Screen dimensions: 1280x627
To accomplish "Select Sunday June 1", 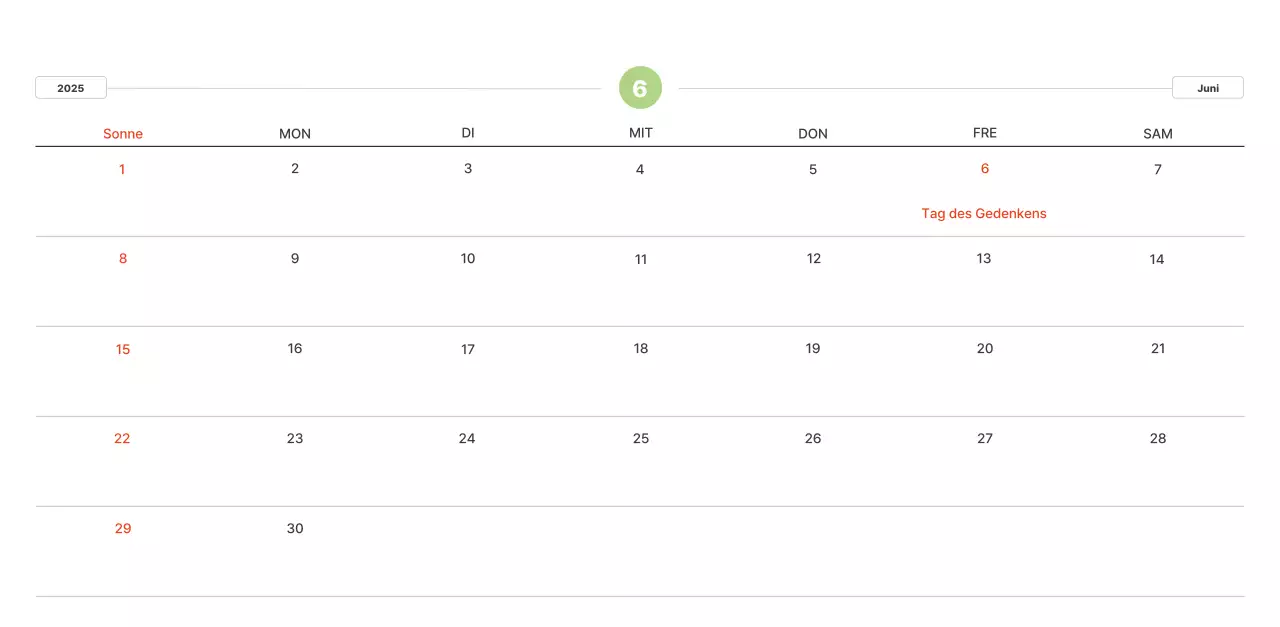I will point(122,169).
